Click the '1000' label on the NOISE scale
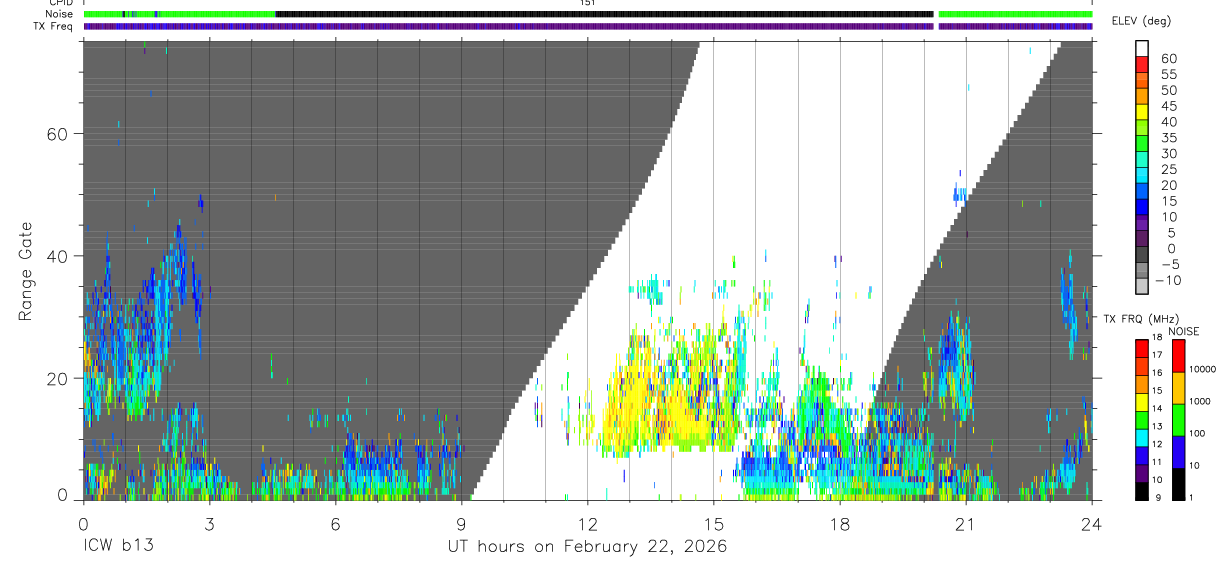1228x567 pixels. click(x=1202, y=401)
